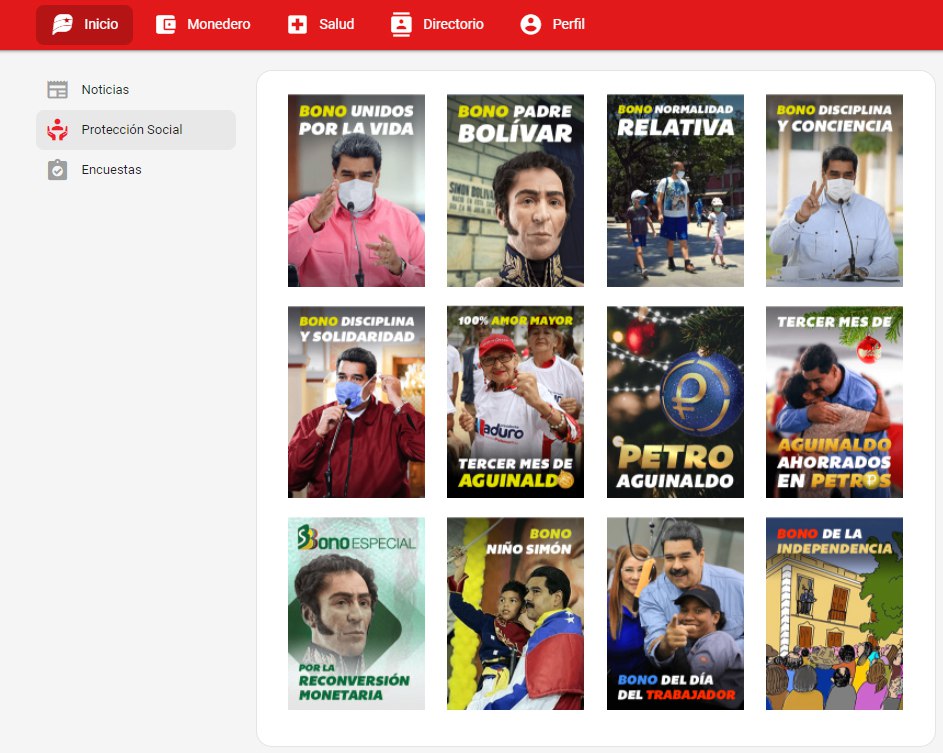This screenshot has width=943, height=753.
Task: Click the Noticias newspaper icon
Action: pos(58,90)
